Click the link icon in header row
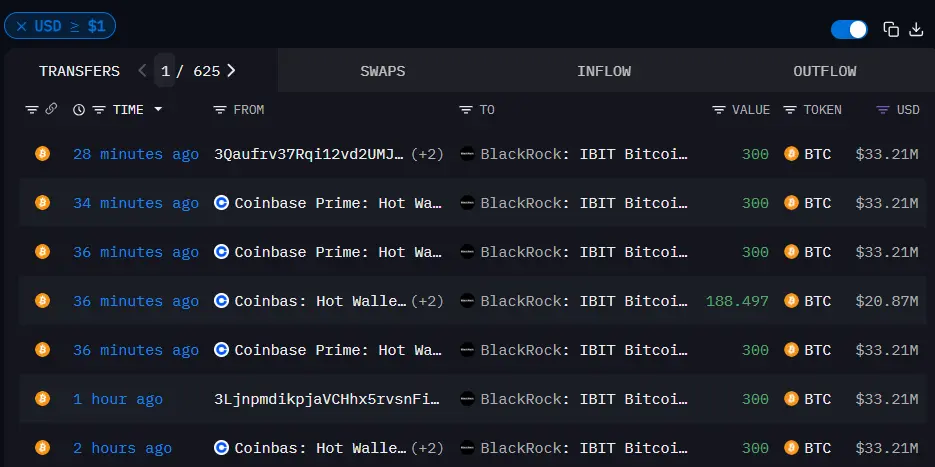This screenshot has width=935, height=467. click(51, 109)
